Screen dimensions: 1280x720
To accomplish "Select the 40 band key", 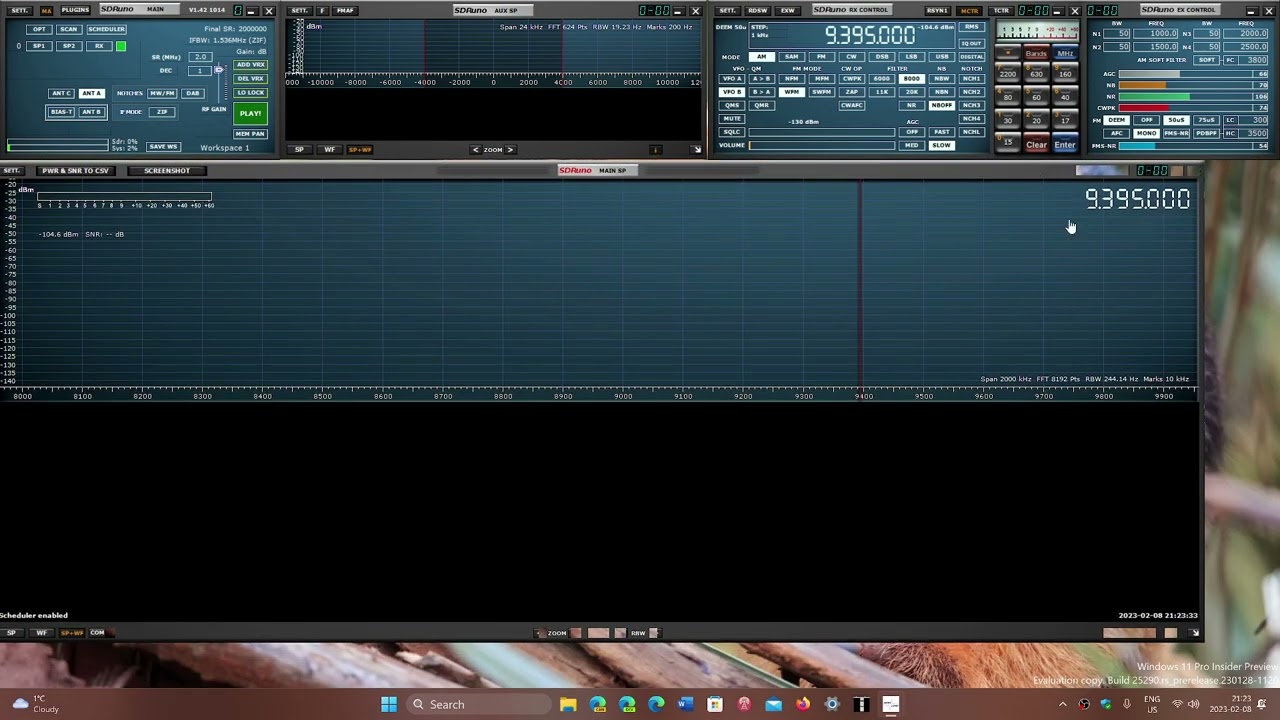I will (1065, 98).
